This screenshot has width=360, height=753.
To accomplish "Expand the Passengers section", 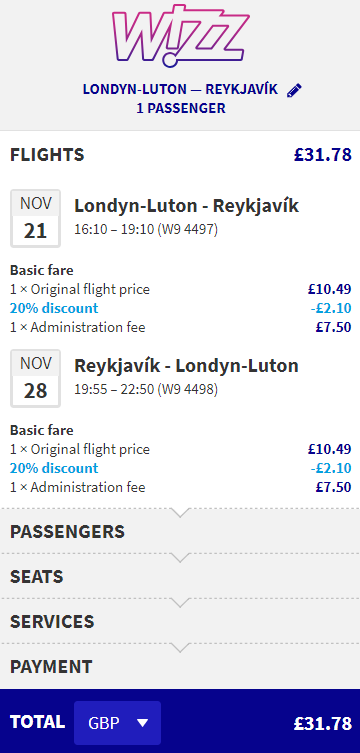I will [x=180, y=531].
